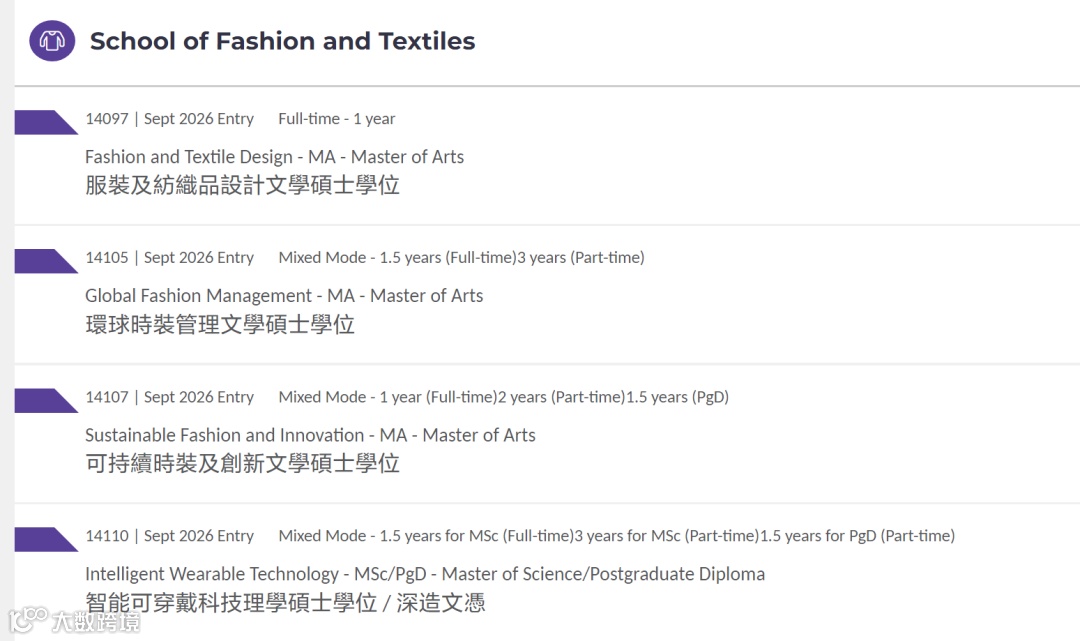Open Fashion and Textile Design MA link
The image size is (1080, 641).
click(x=274, y=157)
